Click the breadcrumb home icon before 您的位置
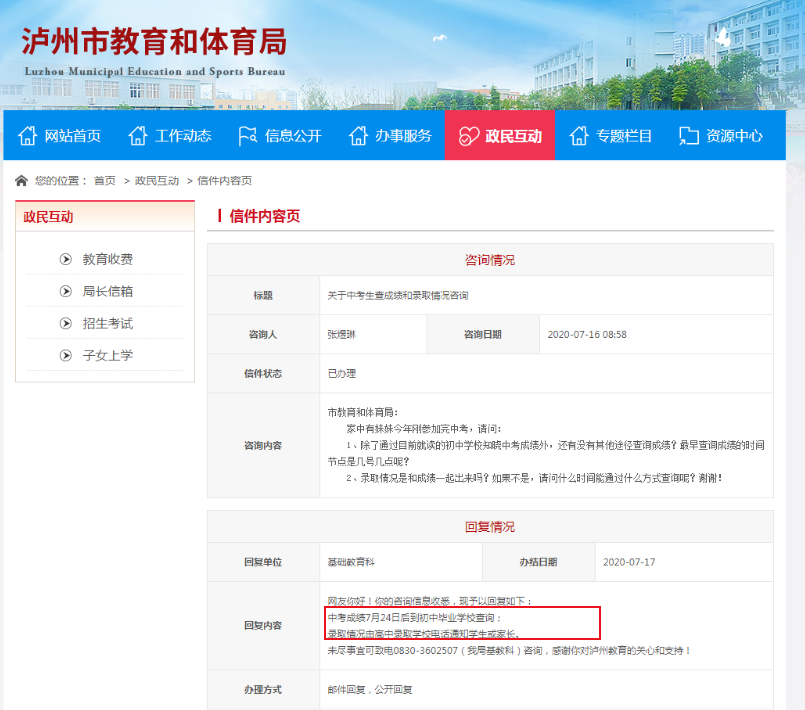 coord(21,181)
